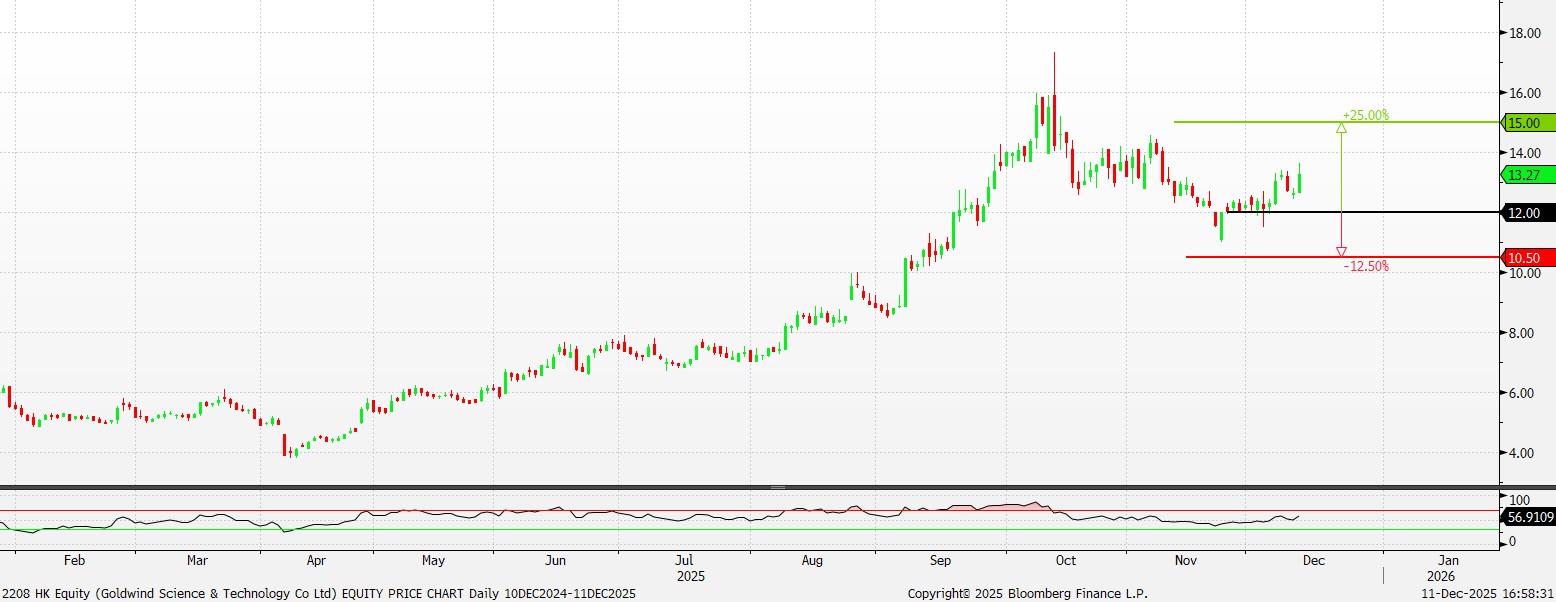
Task: Click the red 10.50 stop price tag
Action: pos(1530,257)
